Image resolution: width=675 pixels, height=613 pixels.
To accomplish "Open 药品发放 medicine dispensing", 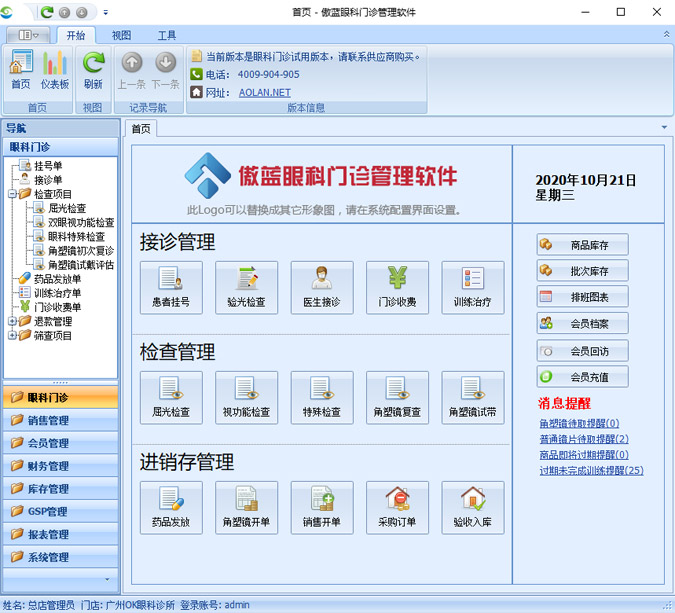I will click(x=171, y=507).
